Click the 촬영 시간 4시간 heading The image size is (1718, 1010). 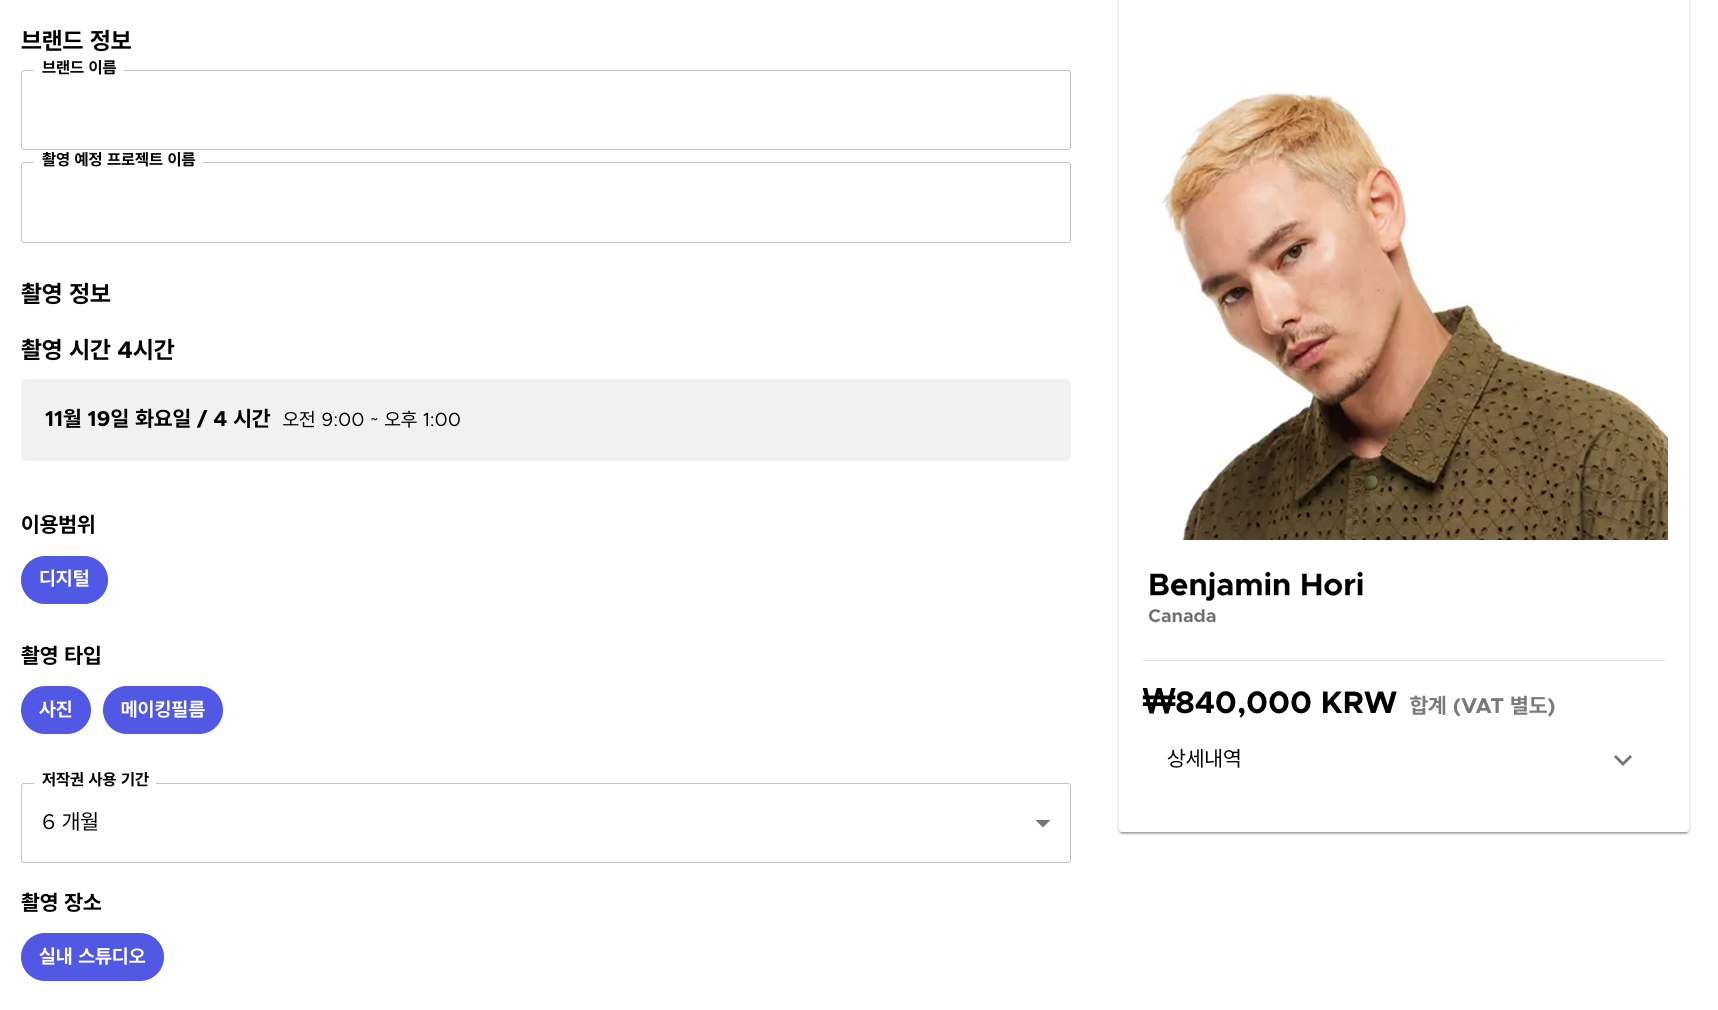point(98,350)
